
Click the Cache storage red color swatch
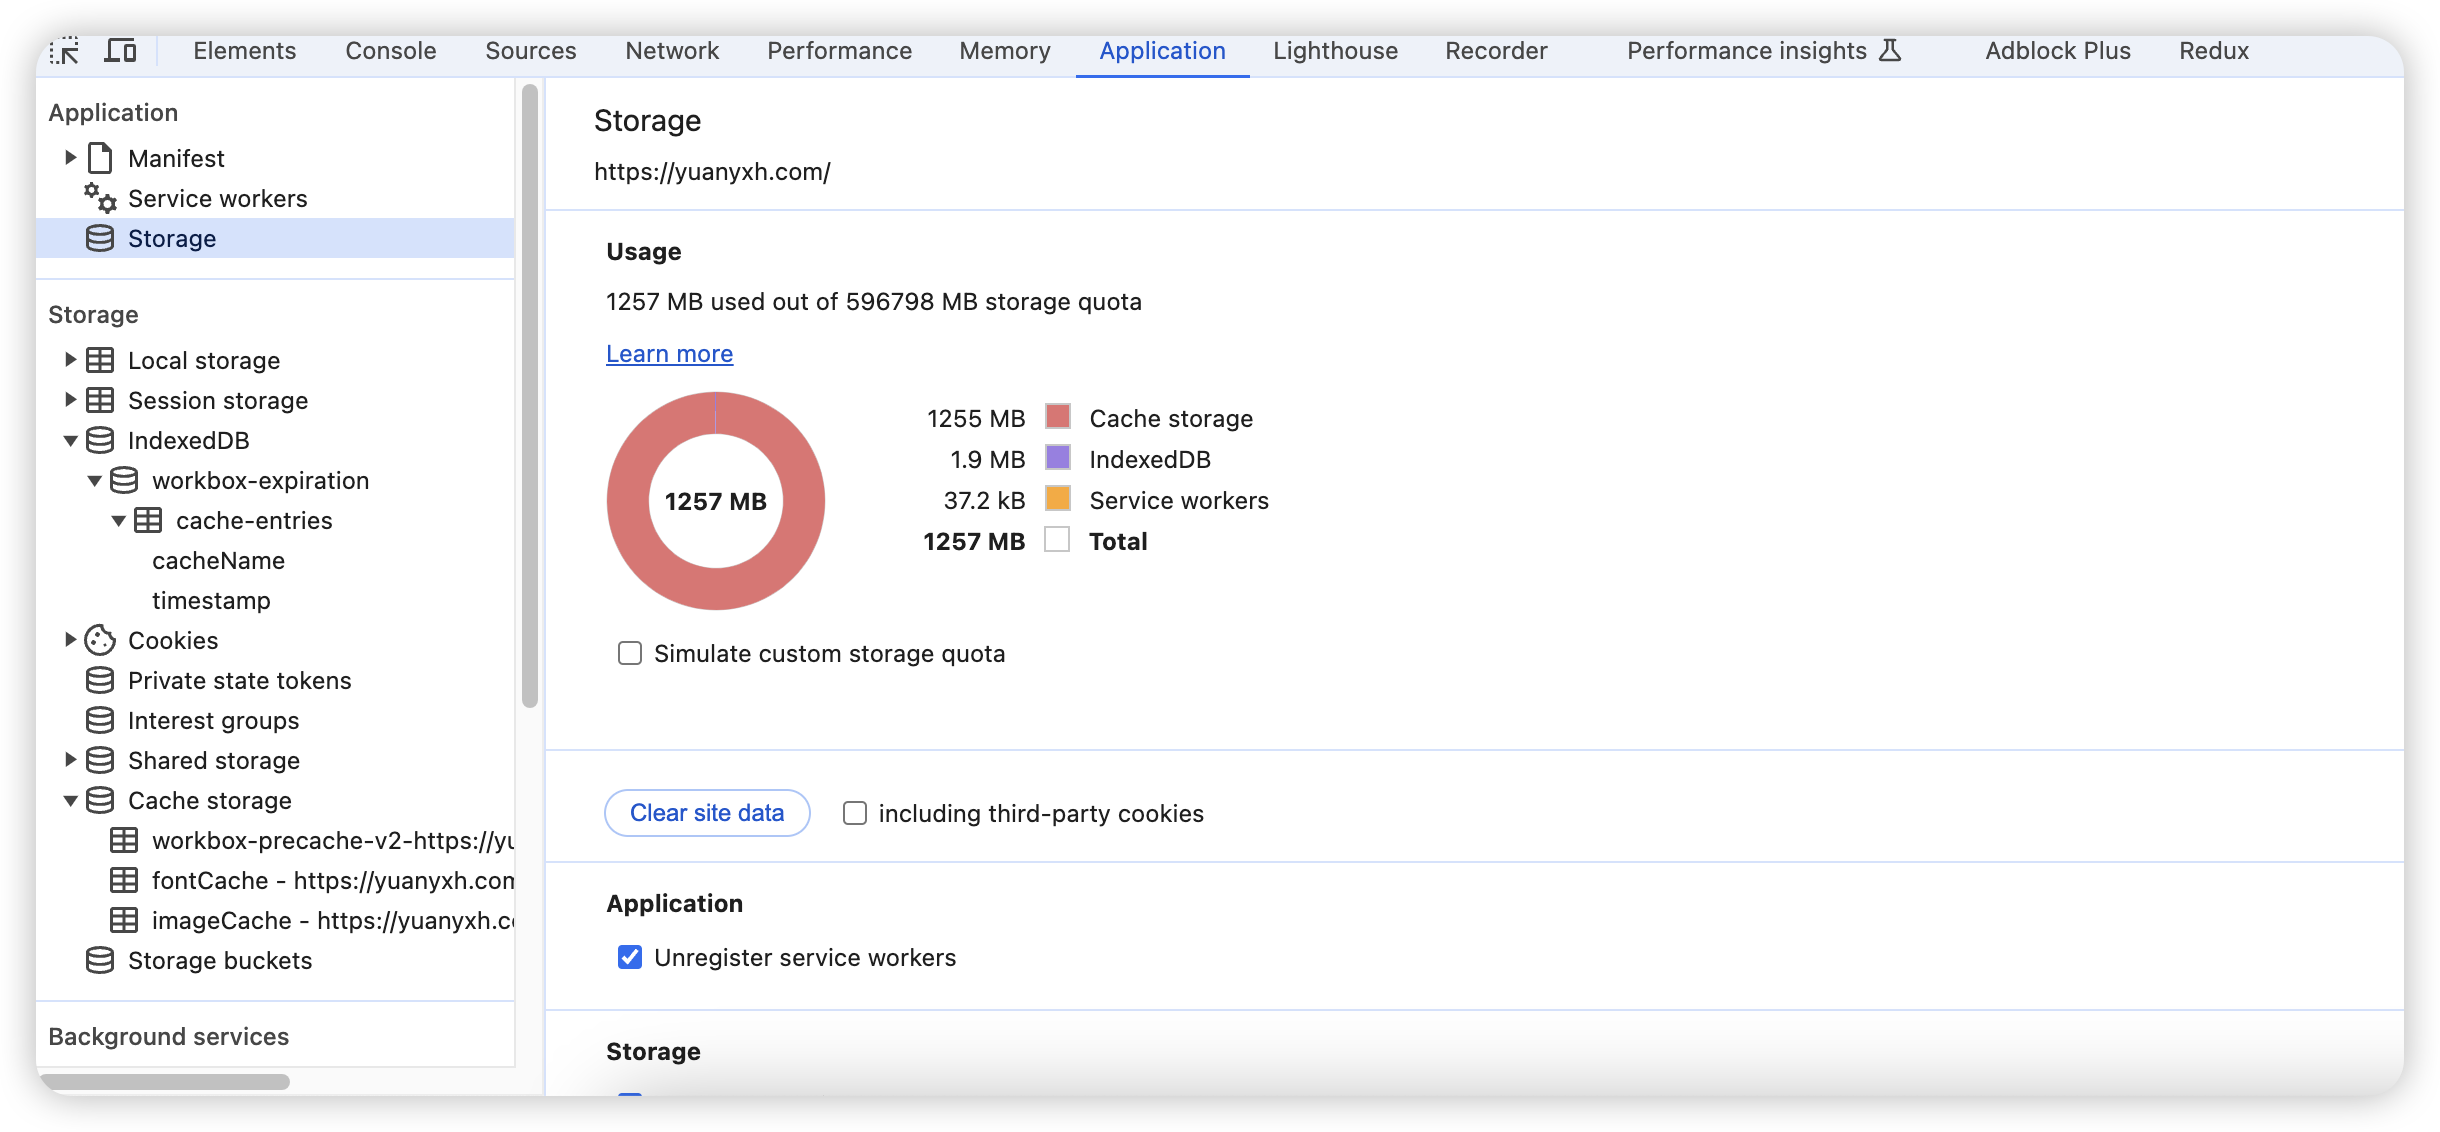(x=1058, y=417)
